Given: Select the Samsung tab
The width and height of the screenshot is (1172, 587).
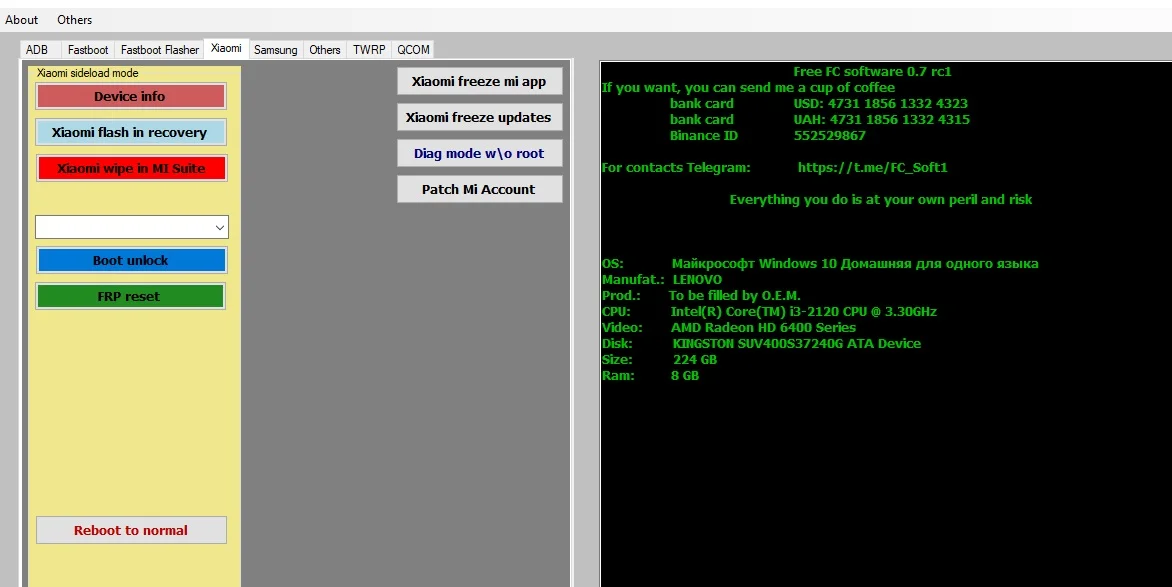Looking at the screenshot, I should point(275,50).
